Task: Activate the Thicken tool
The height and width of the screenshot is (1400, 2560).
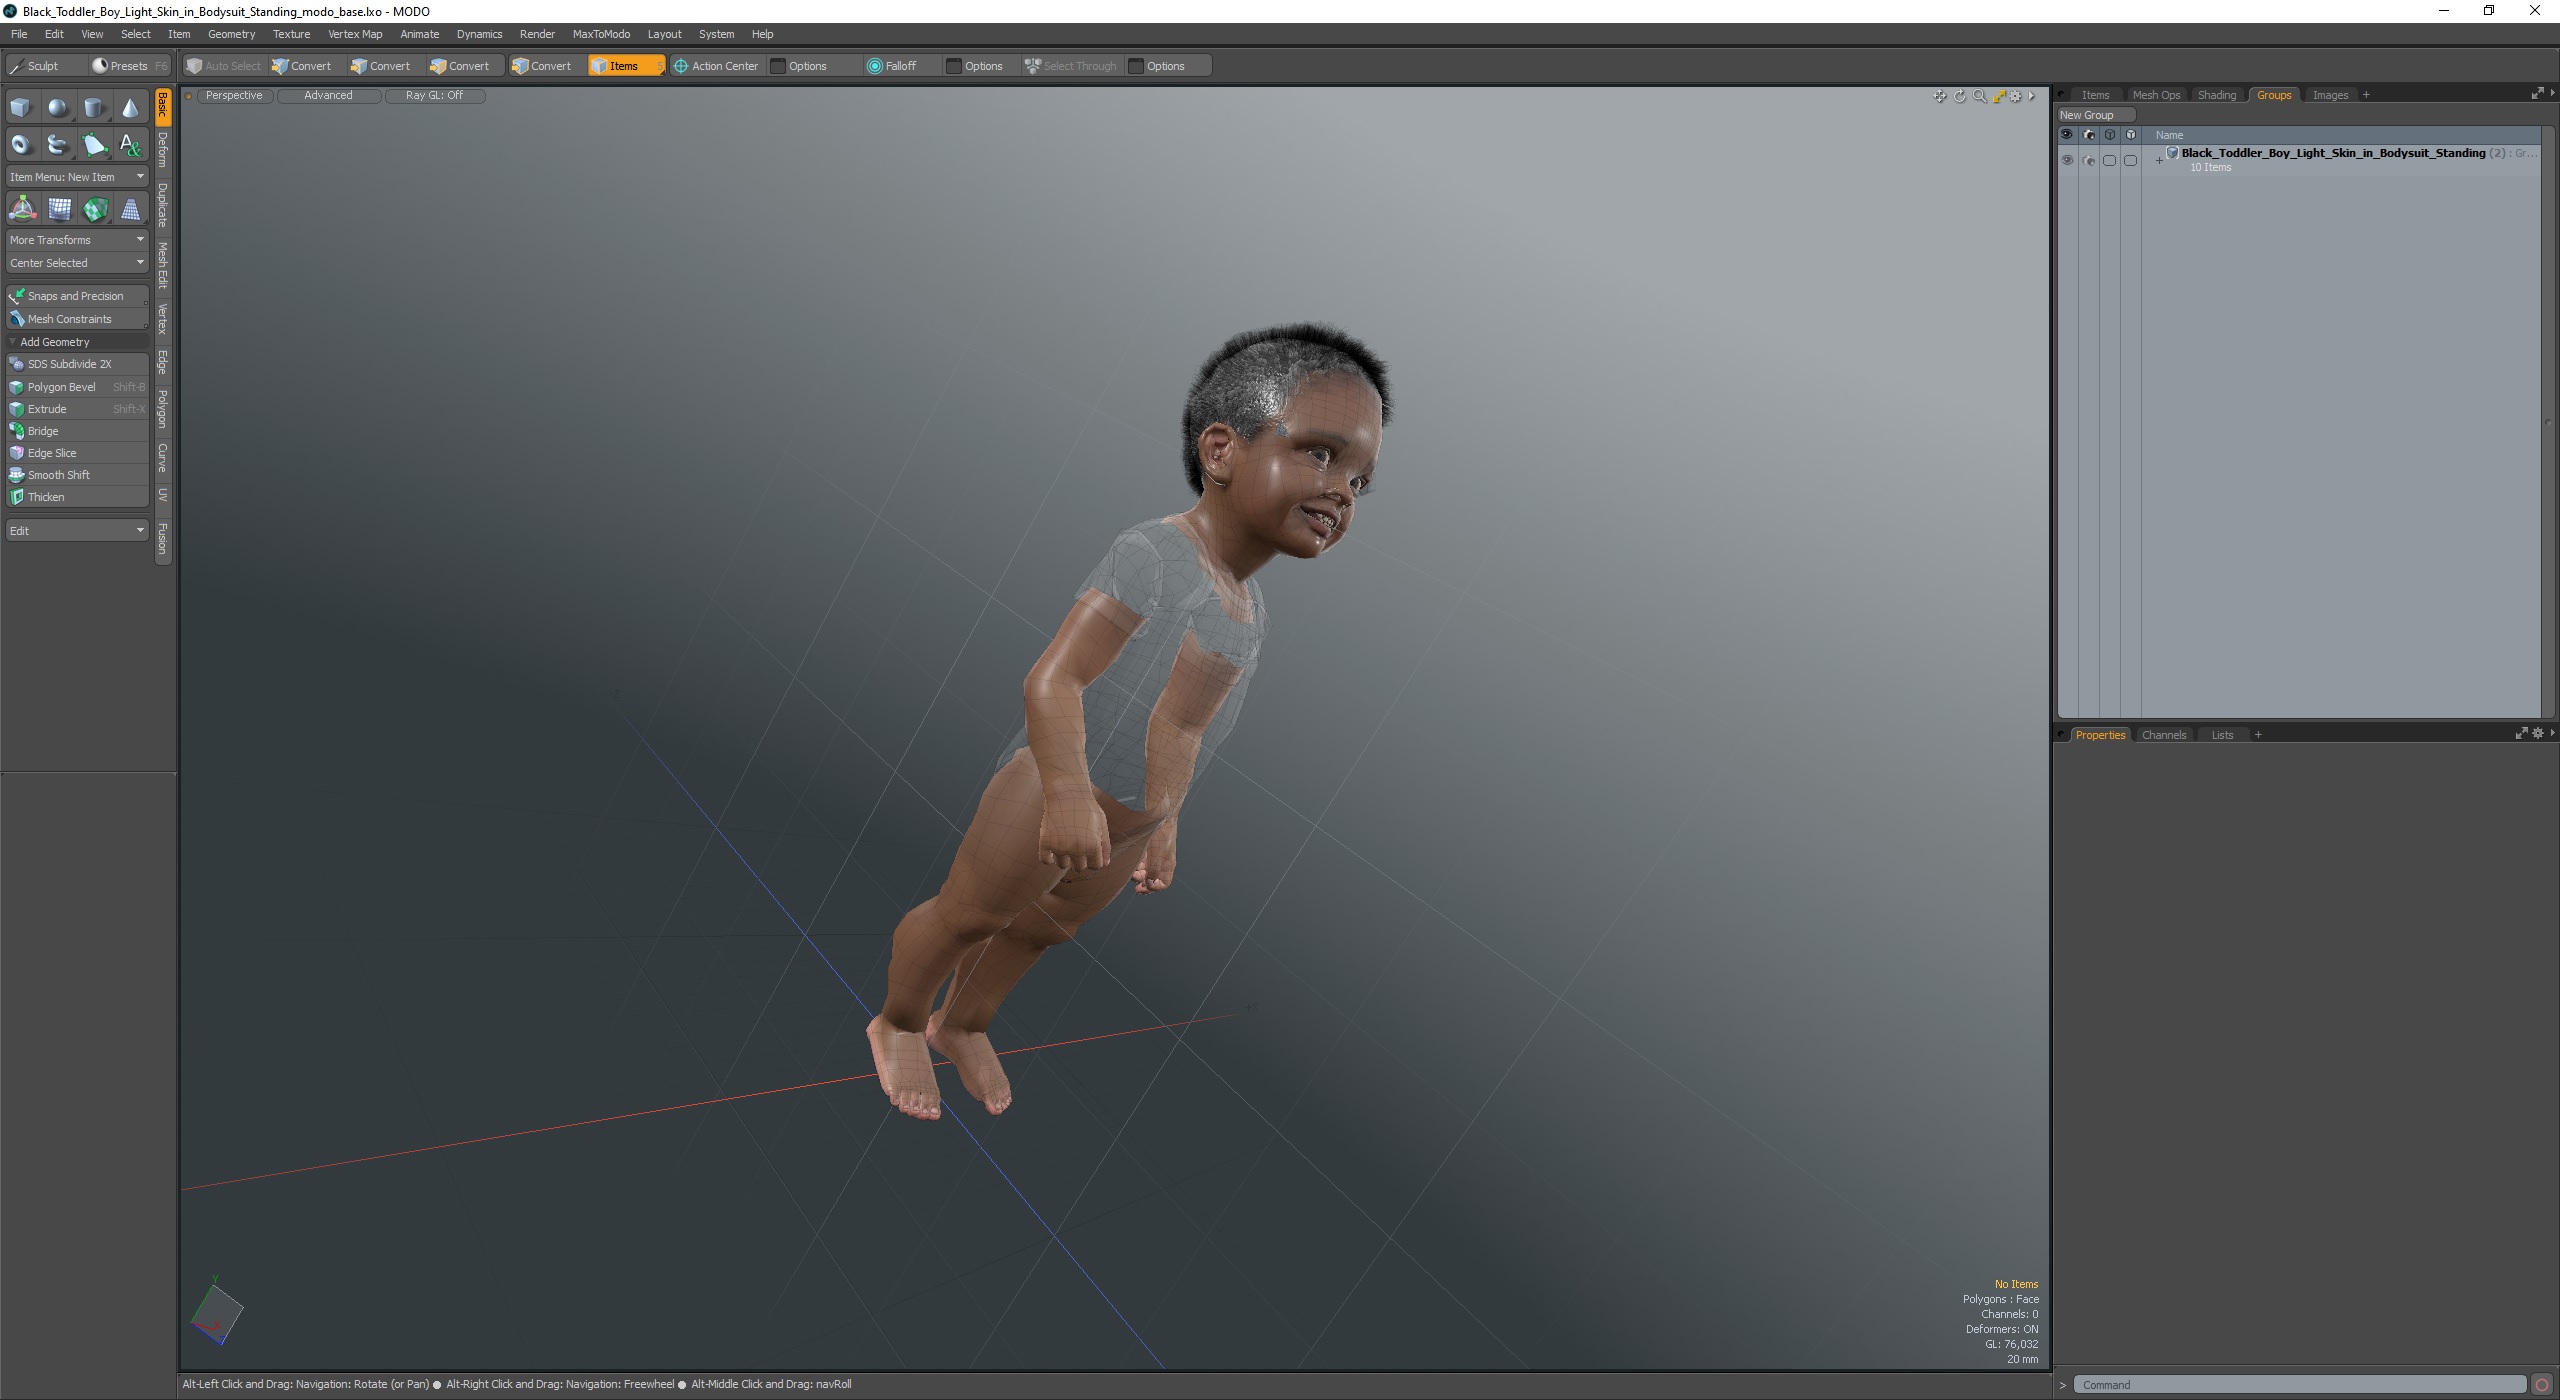Action: tap(77, 497)
